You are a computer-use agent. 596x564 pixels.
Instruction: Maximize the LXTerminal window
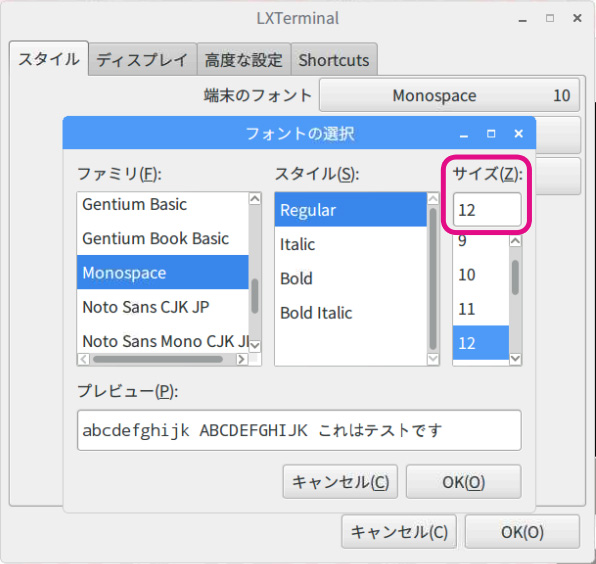pos(550,18)
